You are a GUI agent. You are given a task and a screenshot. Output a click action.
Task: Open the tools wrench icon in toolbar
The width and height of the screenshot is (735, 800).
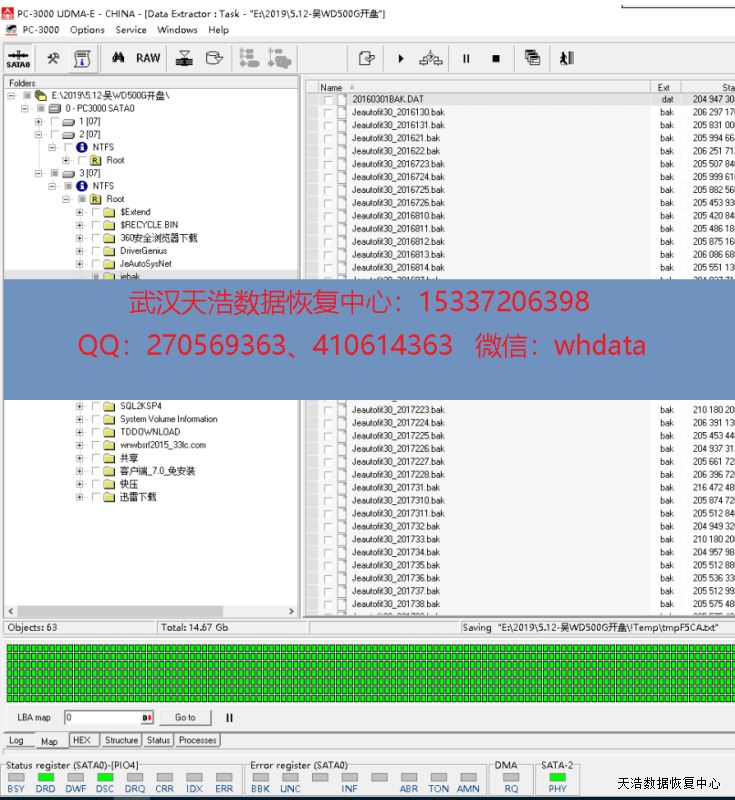tap(54, 59)
